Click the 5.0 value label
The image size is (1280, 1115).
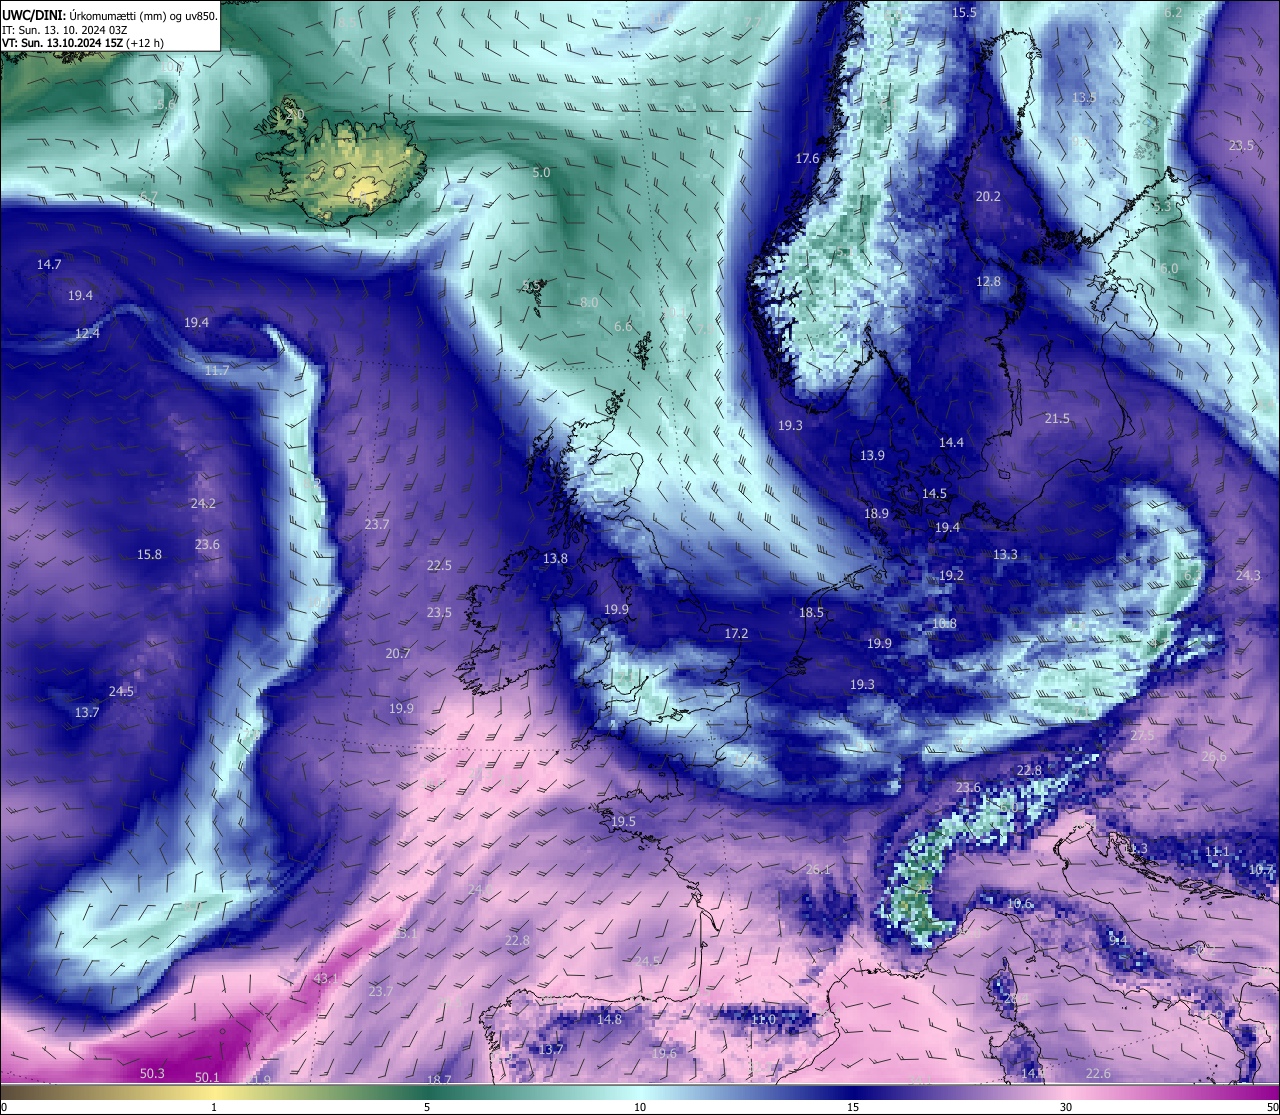541,173
